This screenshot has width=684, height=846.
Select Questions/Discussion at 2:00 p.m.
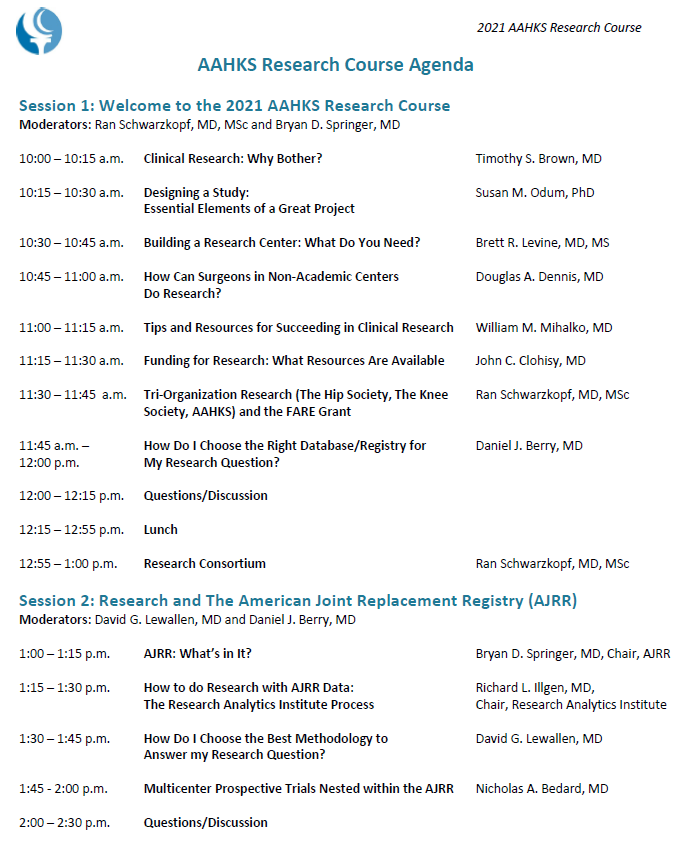click(206, 823)
